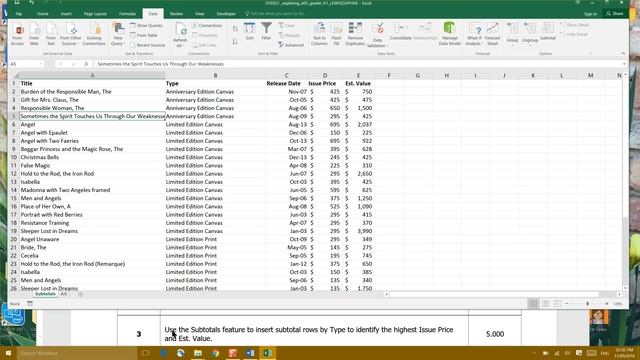Click the Consolidate icon
Viewport: 640px width, 360px height.
click(400, 32)
